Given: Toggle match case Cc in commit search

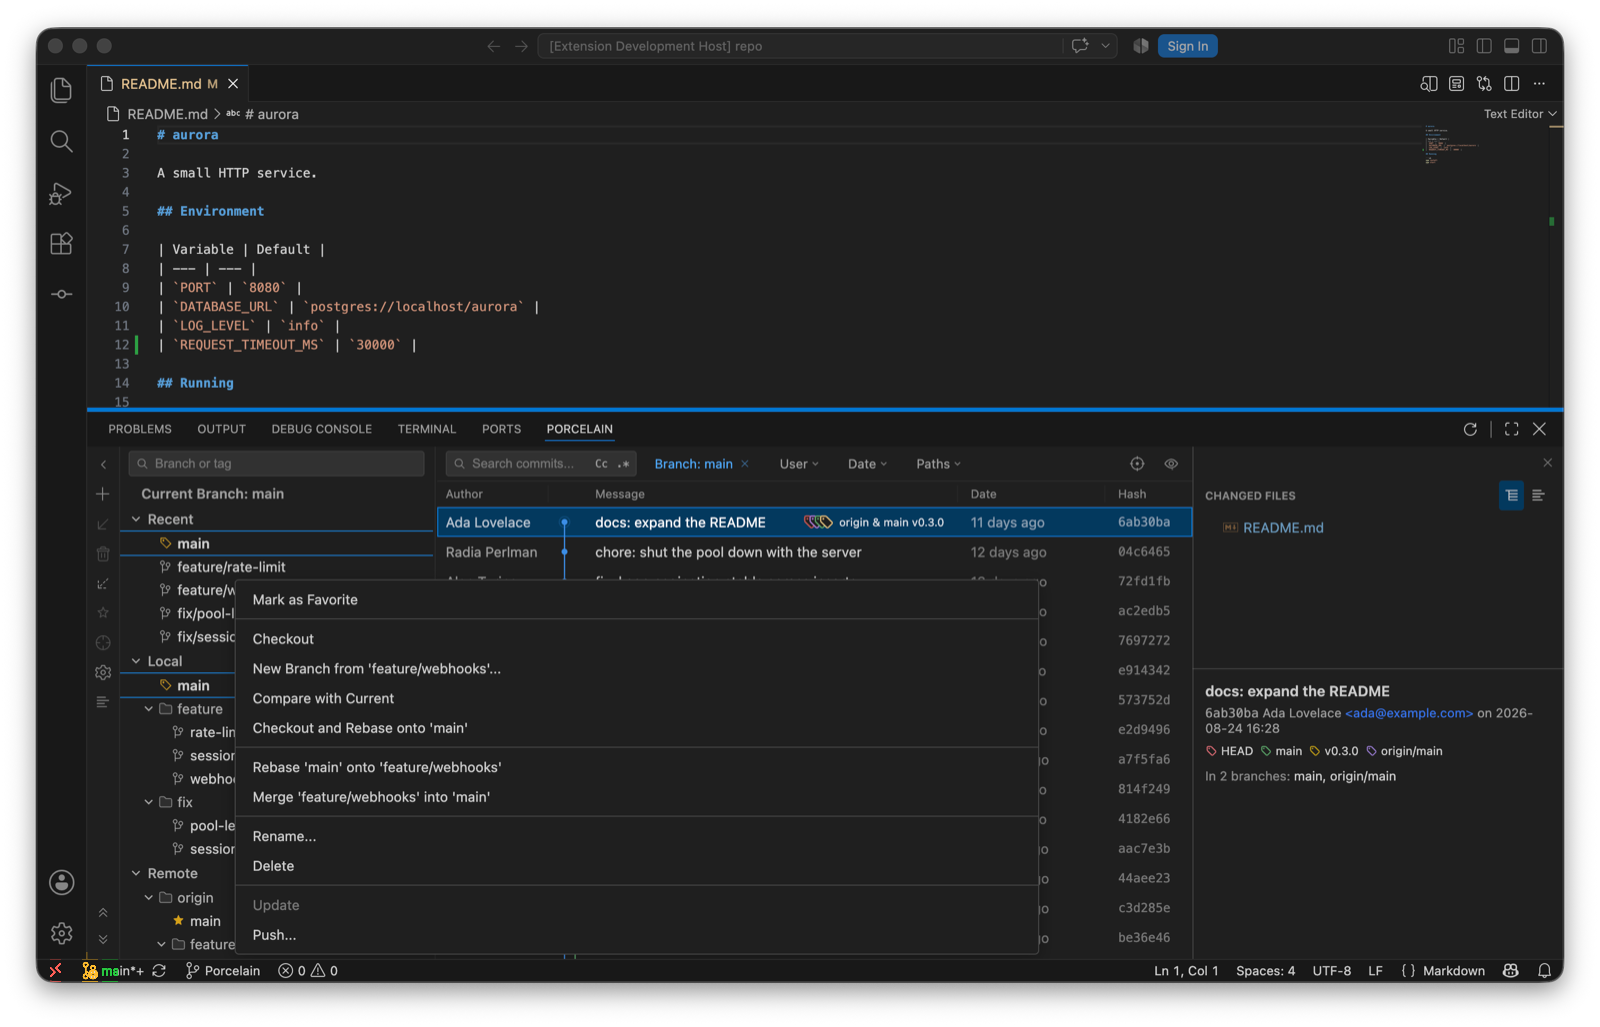Looking at the screenshot, I should [x=601, y=464].
